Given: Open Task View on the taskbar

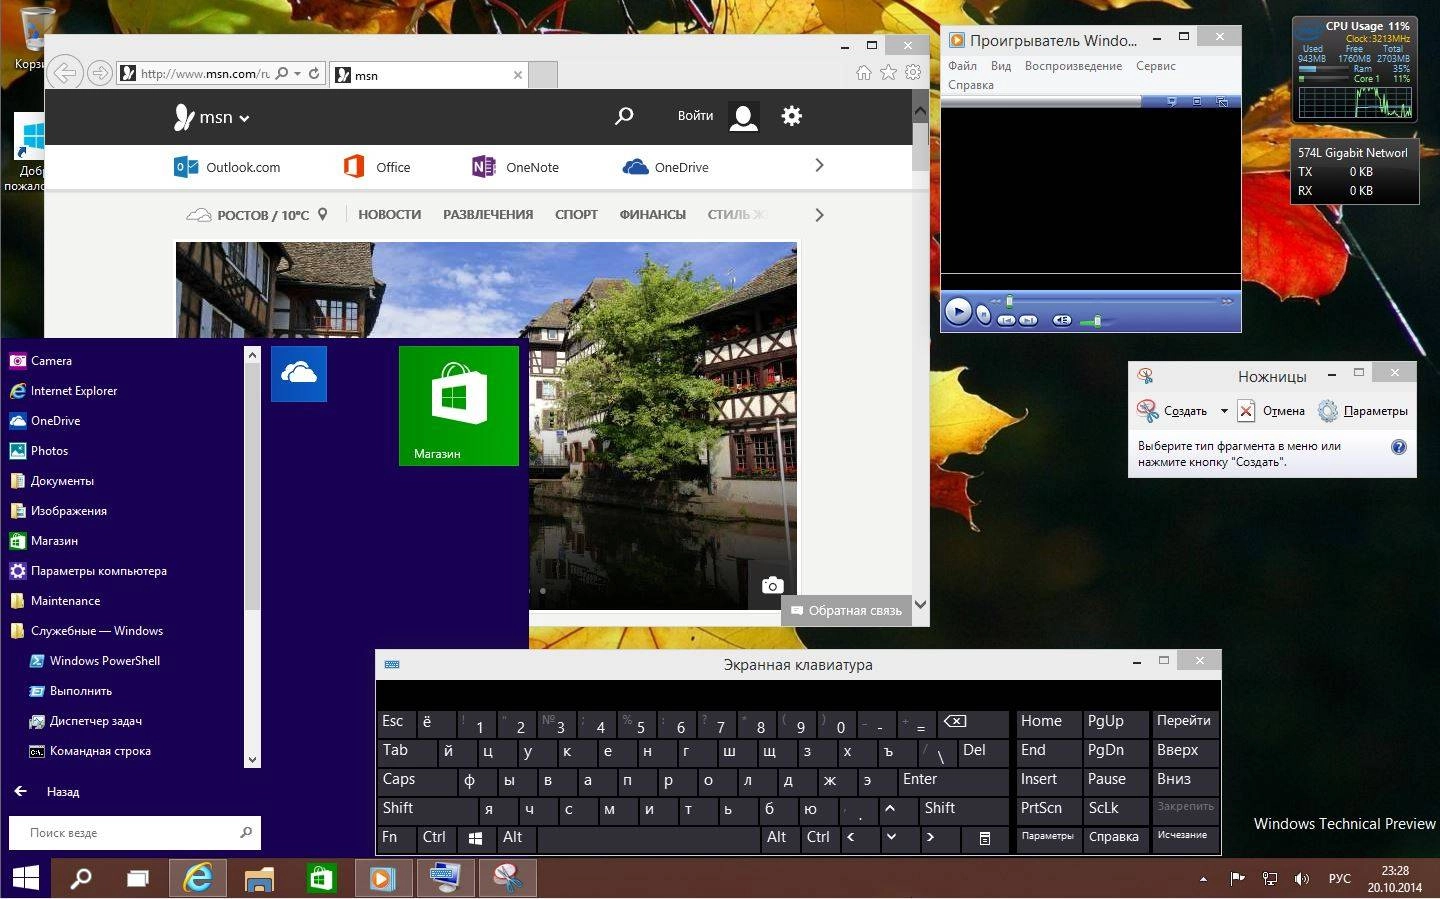Looking at the screenshot, I should click(137, 878).
